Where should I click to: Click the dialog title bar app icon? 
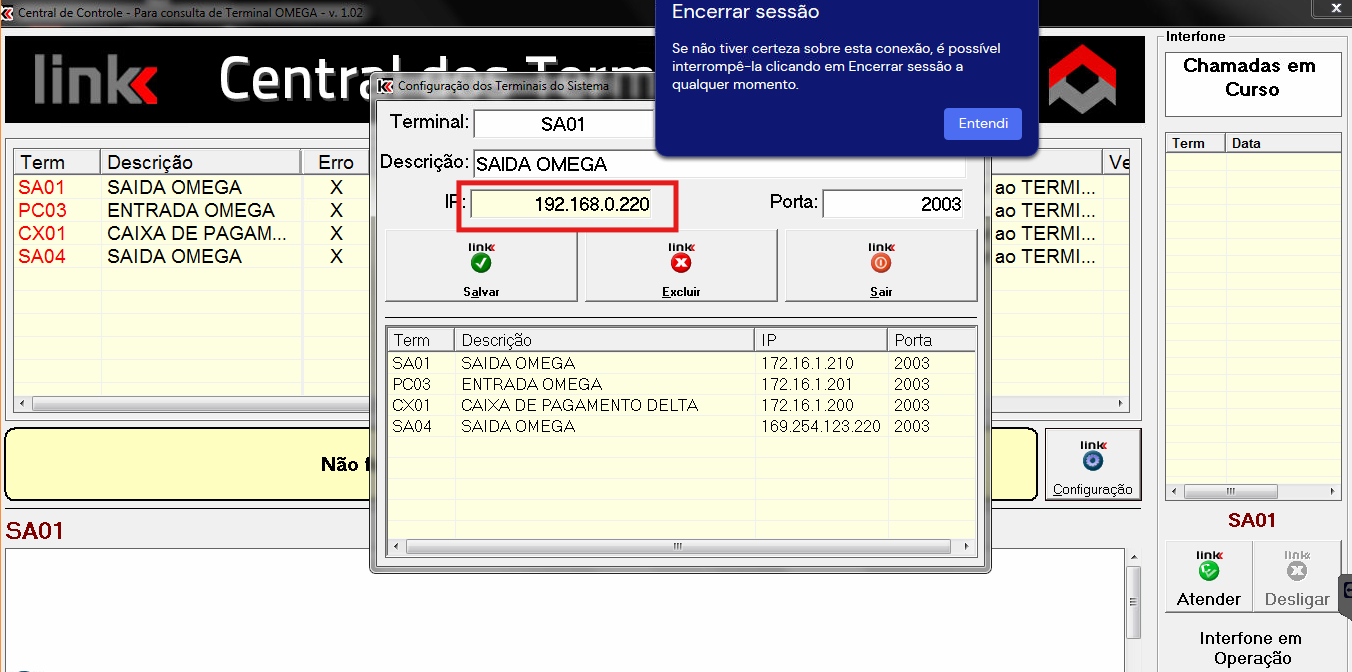pyautogui.click(x=385, y=85)
